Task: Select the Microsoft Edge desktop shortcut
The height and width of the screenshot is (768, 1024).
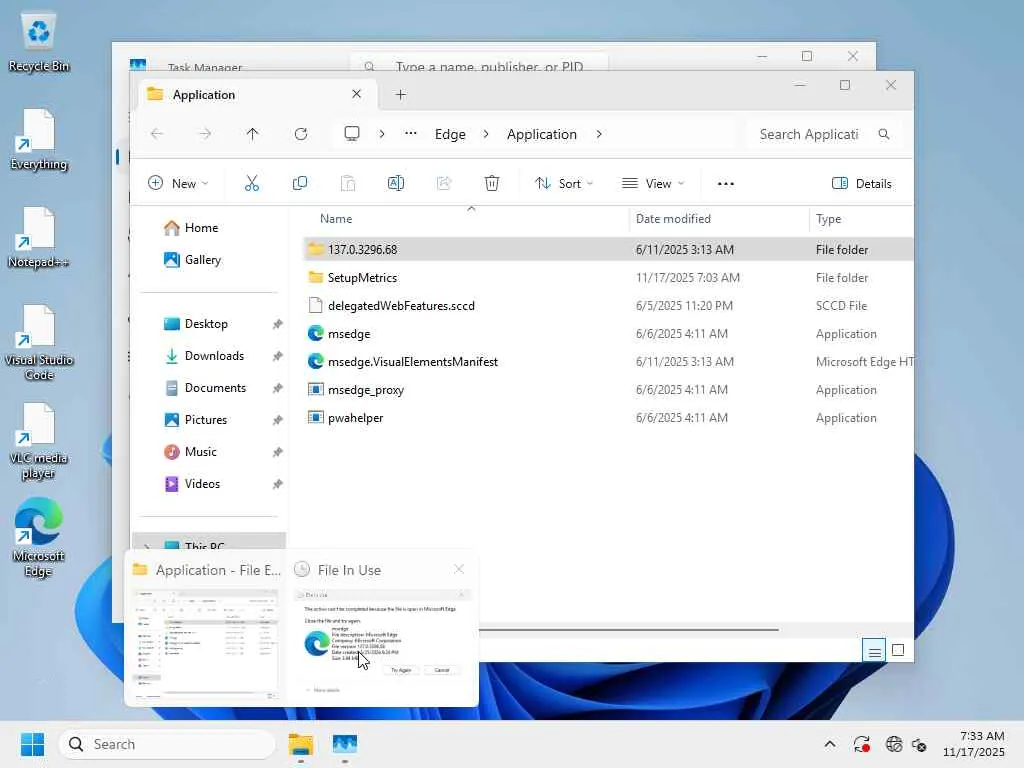Action: tap(39, 537)
